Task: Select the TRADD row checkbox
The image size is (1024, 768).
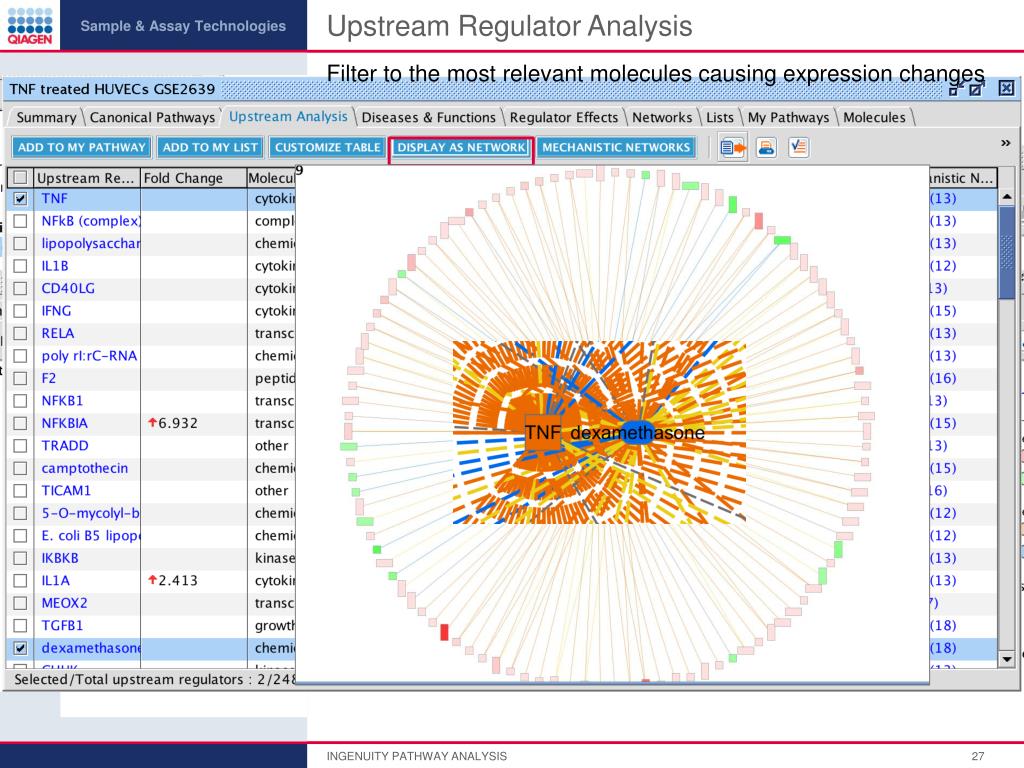Action: coord(20,445)
